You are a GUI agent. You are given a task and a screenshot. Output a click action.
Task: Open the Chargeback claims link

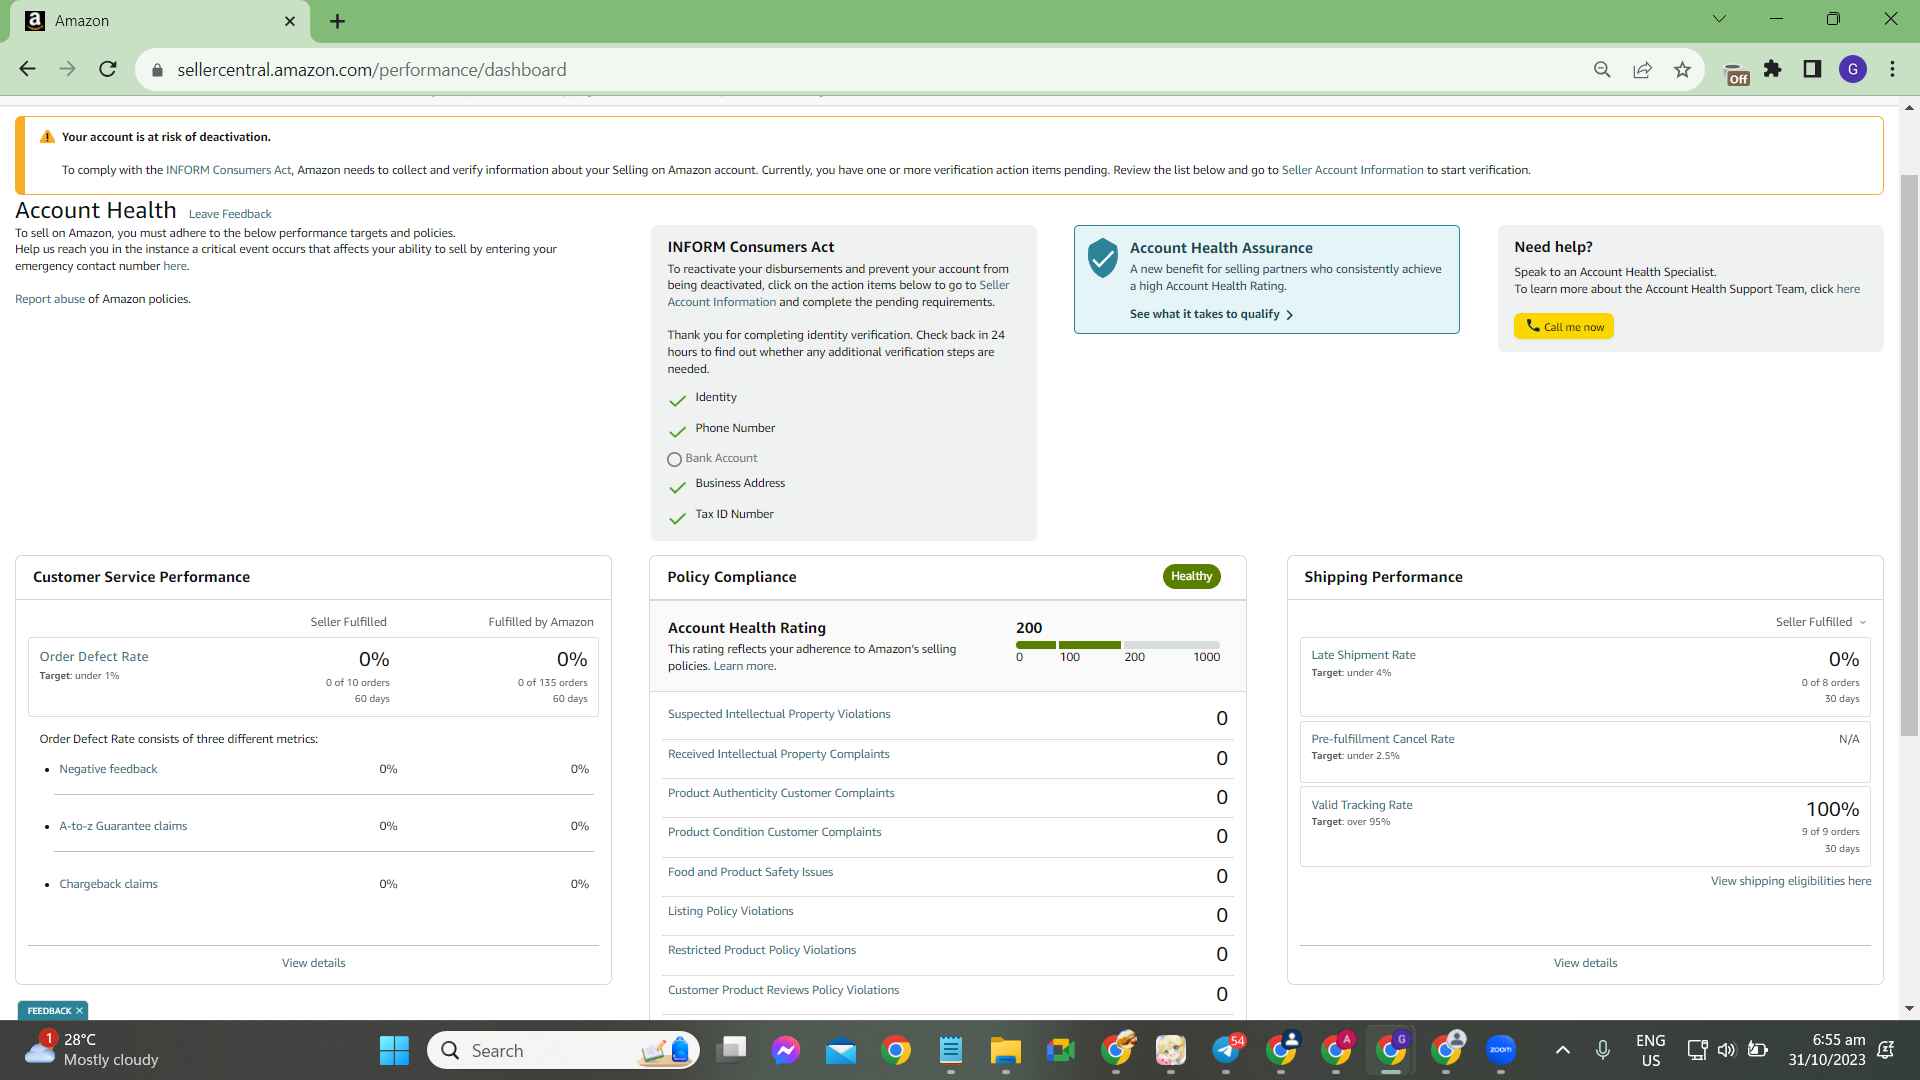[108, 884]
